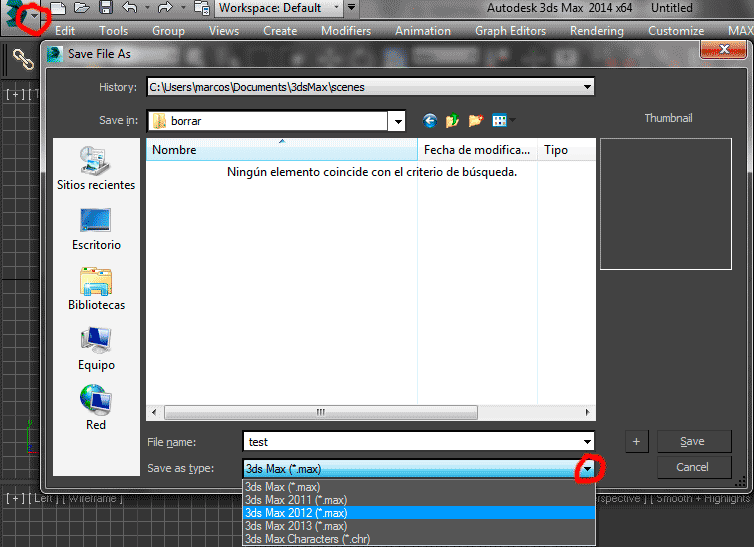The image size is (754, 547).
Task: Open the Edit menu
Action: pyautogui.click(x=65, y=31)
